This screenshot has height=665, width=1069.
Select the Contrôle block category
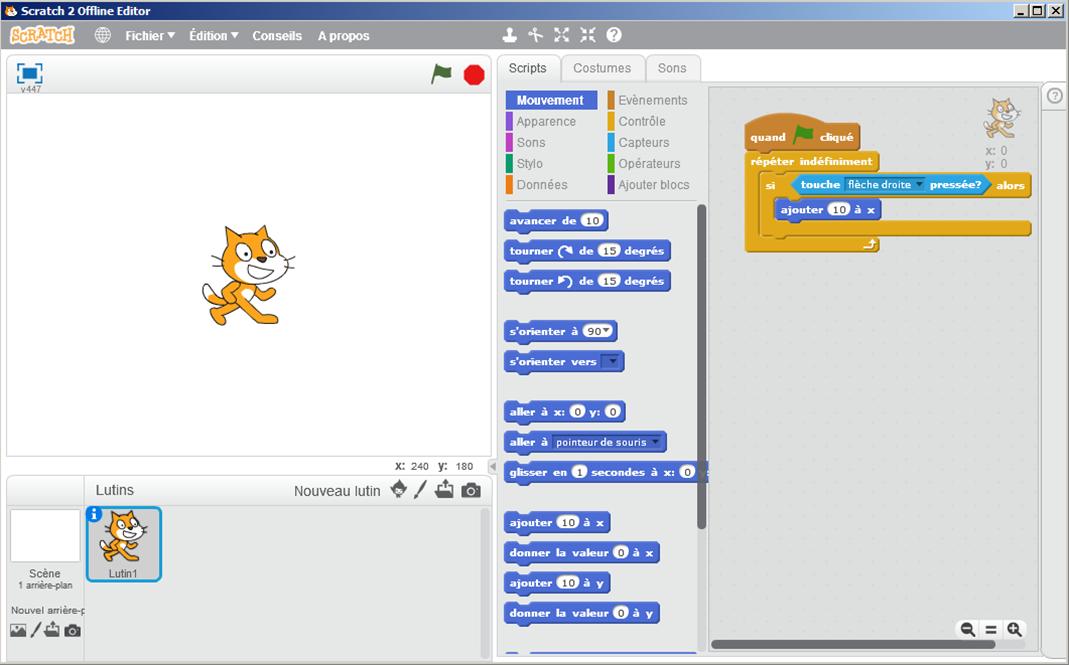(641, 121)
